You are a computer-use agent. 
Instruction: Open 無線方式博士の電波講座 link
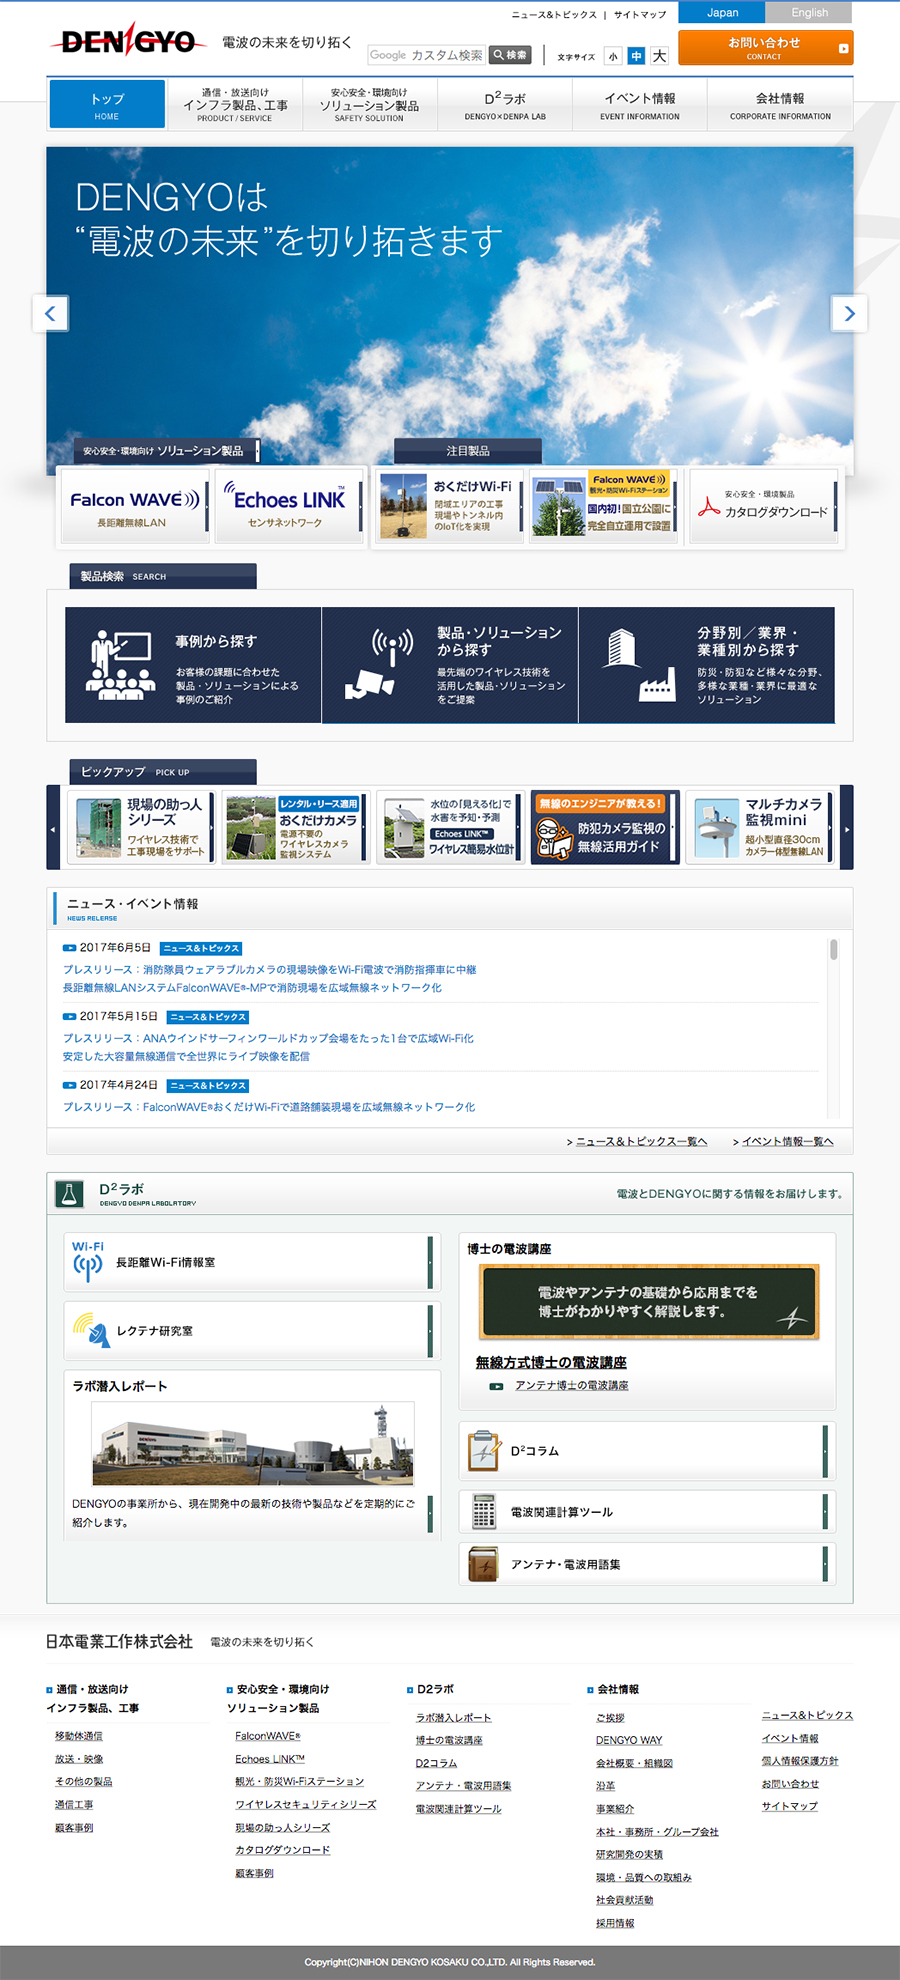coord(551,1362)
